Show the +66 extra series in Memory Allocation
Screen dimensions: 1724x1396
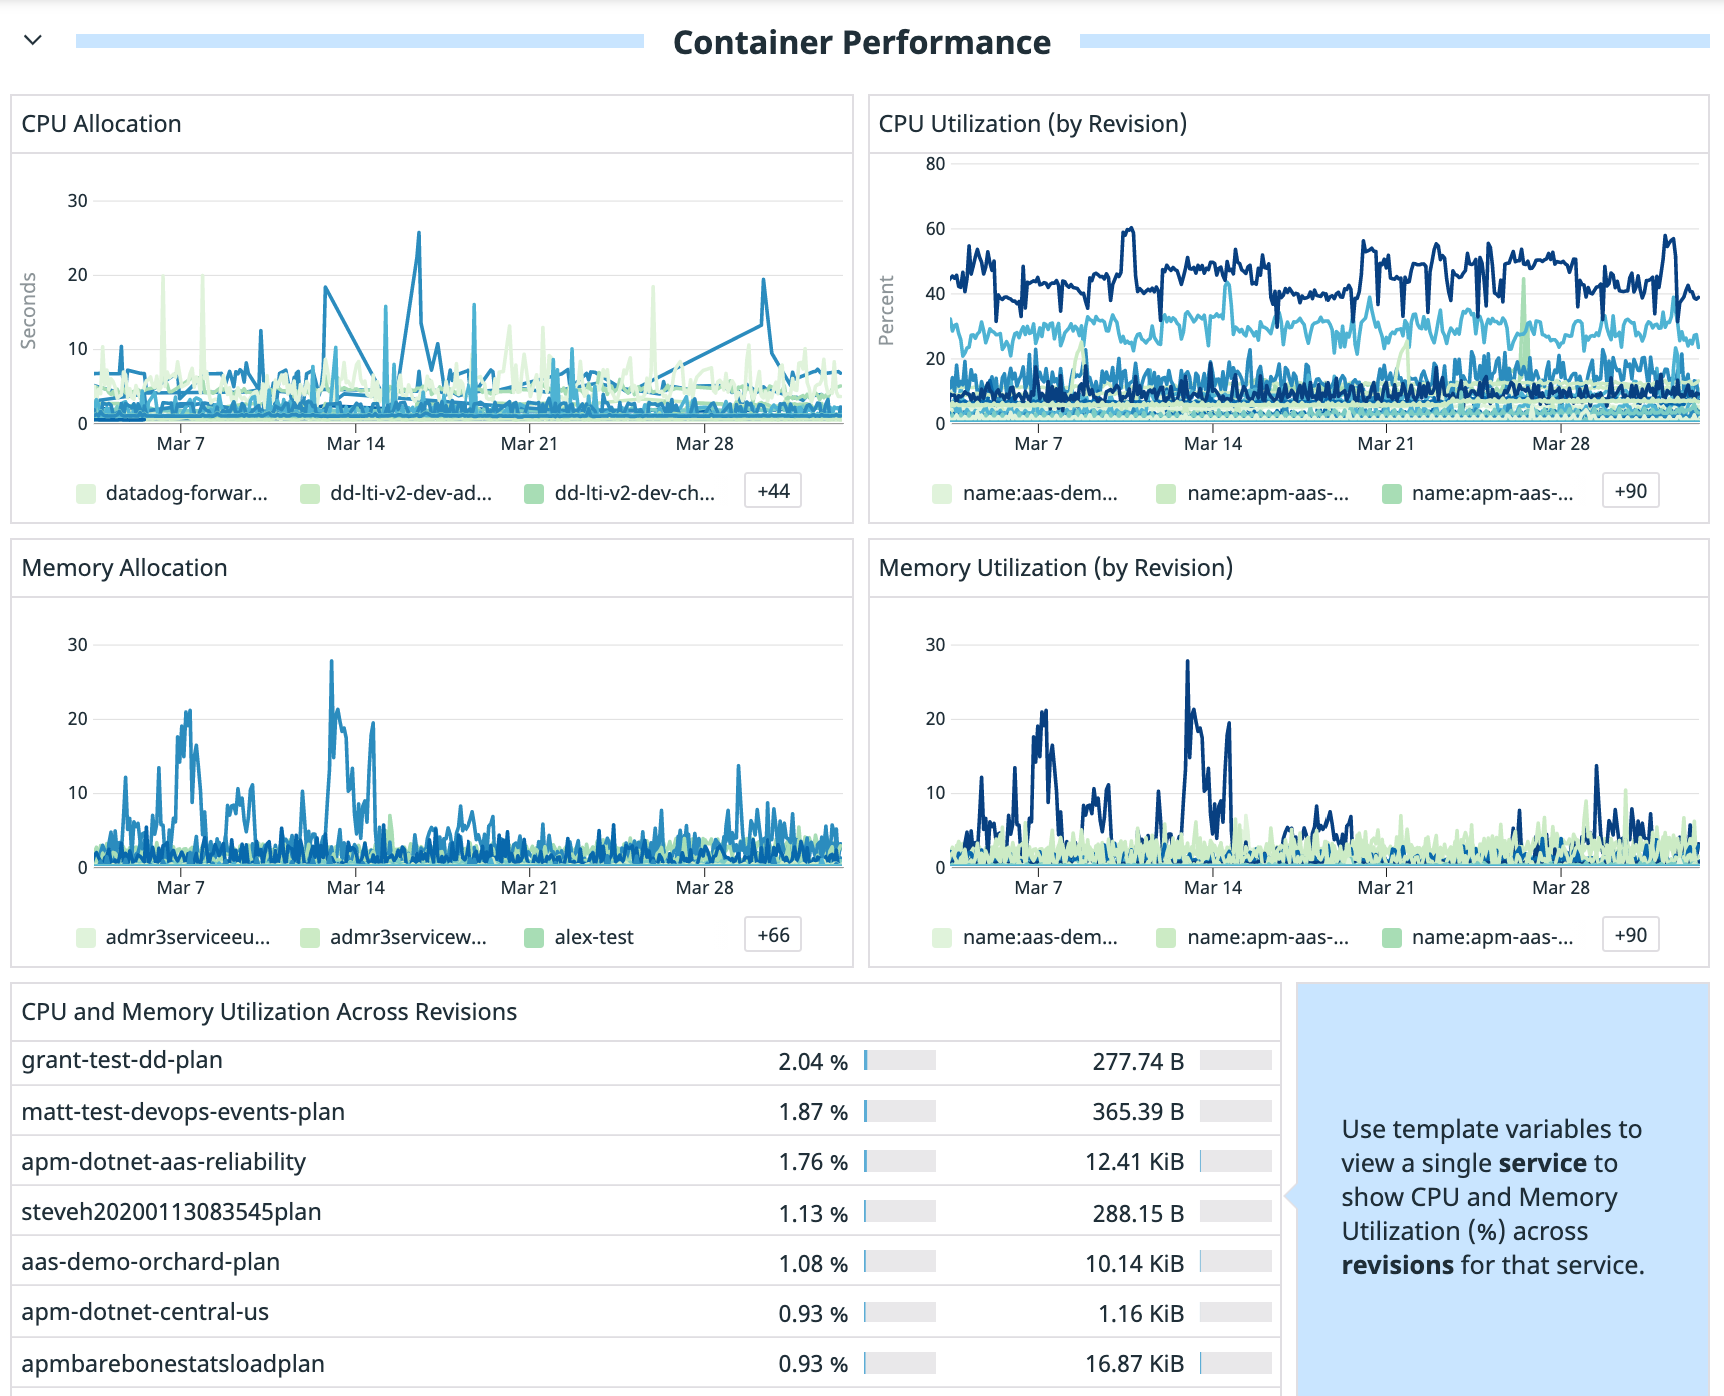coord(772,934)
